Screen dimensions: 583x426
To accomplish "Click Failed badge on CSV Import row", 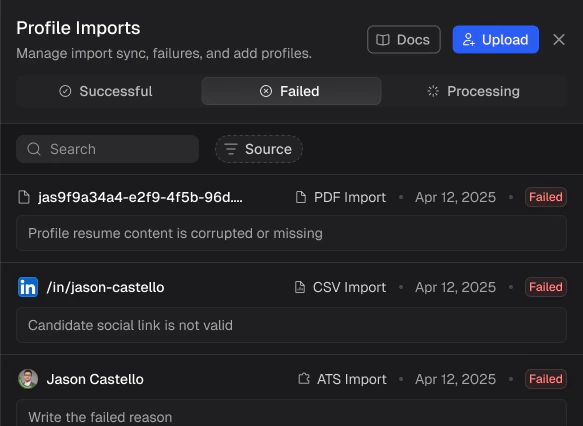I will (545, 287).
